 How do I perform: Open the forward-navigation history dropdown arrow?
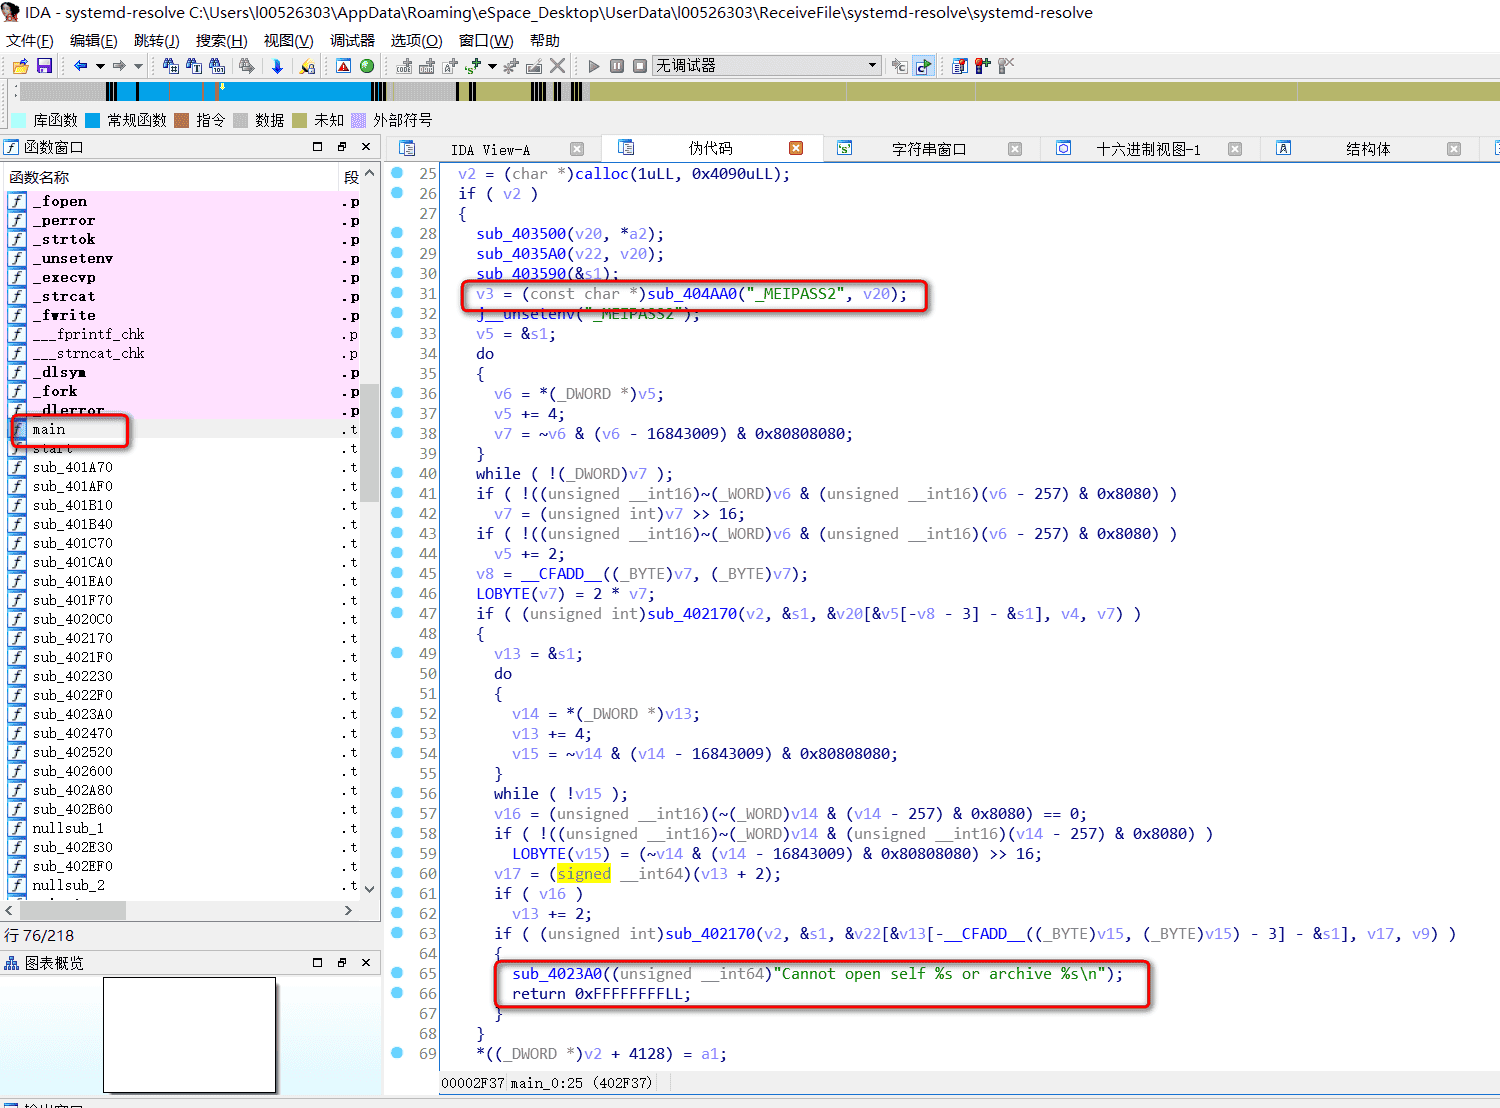click(138, 66)
